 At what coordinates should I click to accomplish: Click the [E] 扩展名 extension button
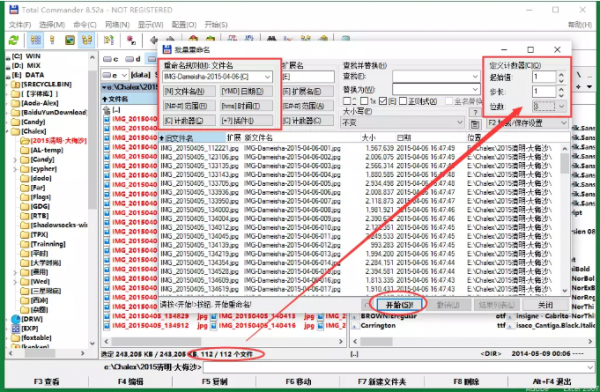coord(308,91)
